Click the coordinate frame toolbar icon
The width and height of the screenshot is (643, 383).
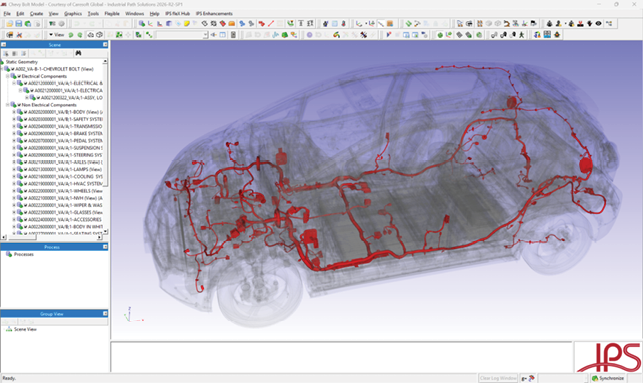pos(150,23)
